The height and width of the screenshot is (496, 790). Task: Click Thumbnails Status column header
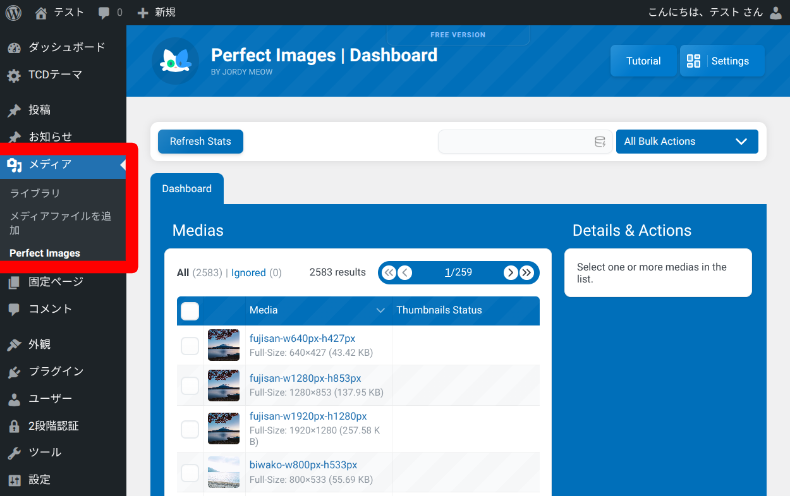[x=439, y=311]
